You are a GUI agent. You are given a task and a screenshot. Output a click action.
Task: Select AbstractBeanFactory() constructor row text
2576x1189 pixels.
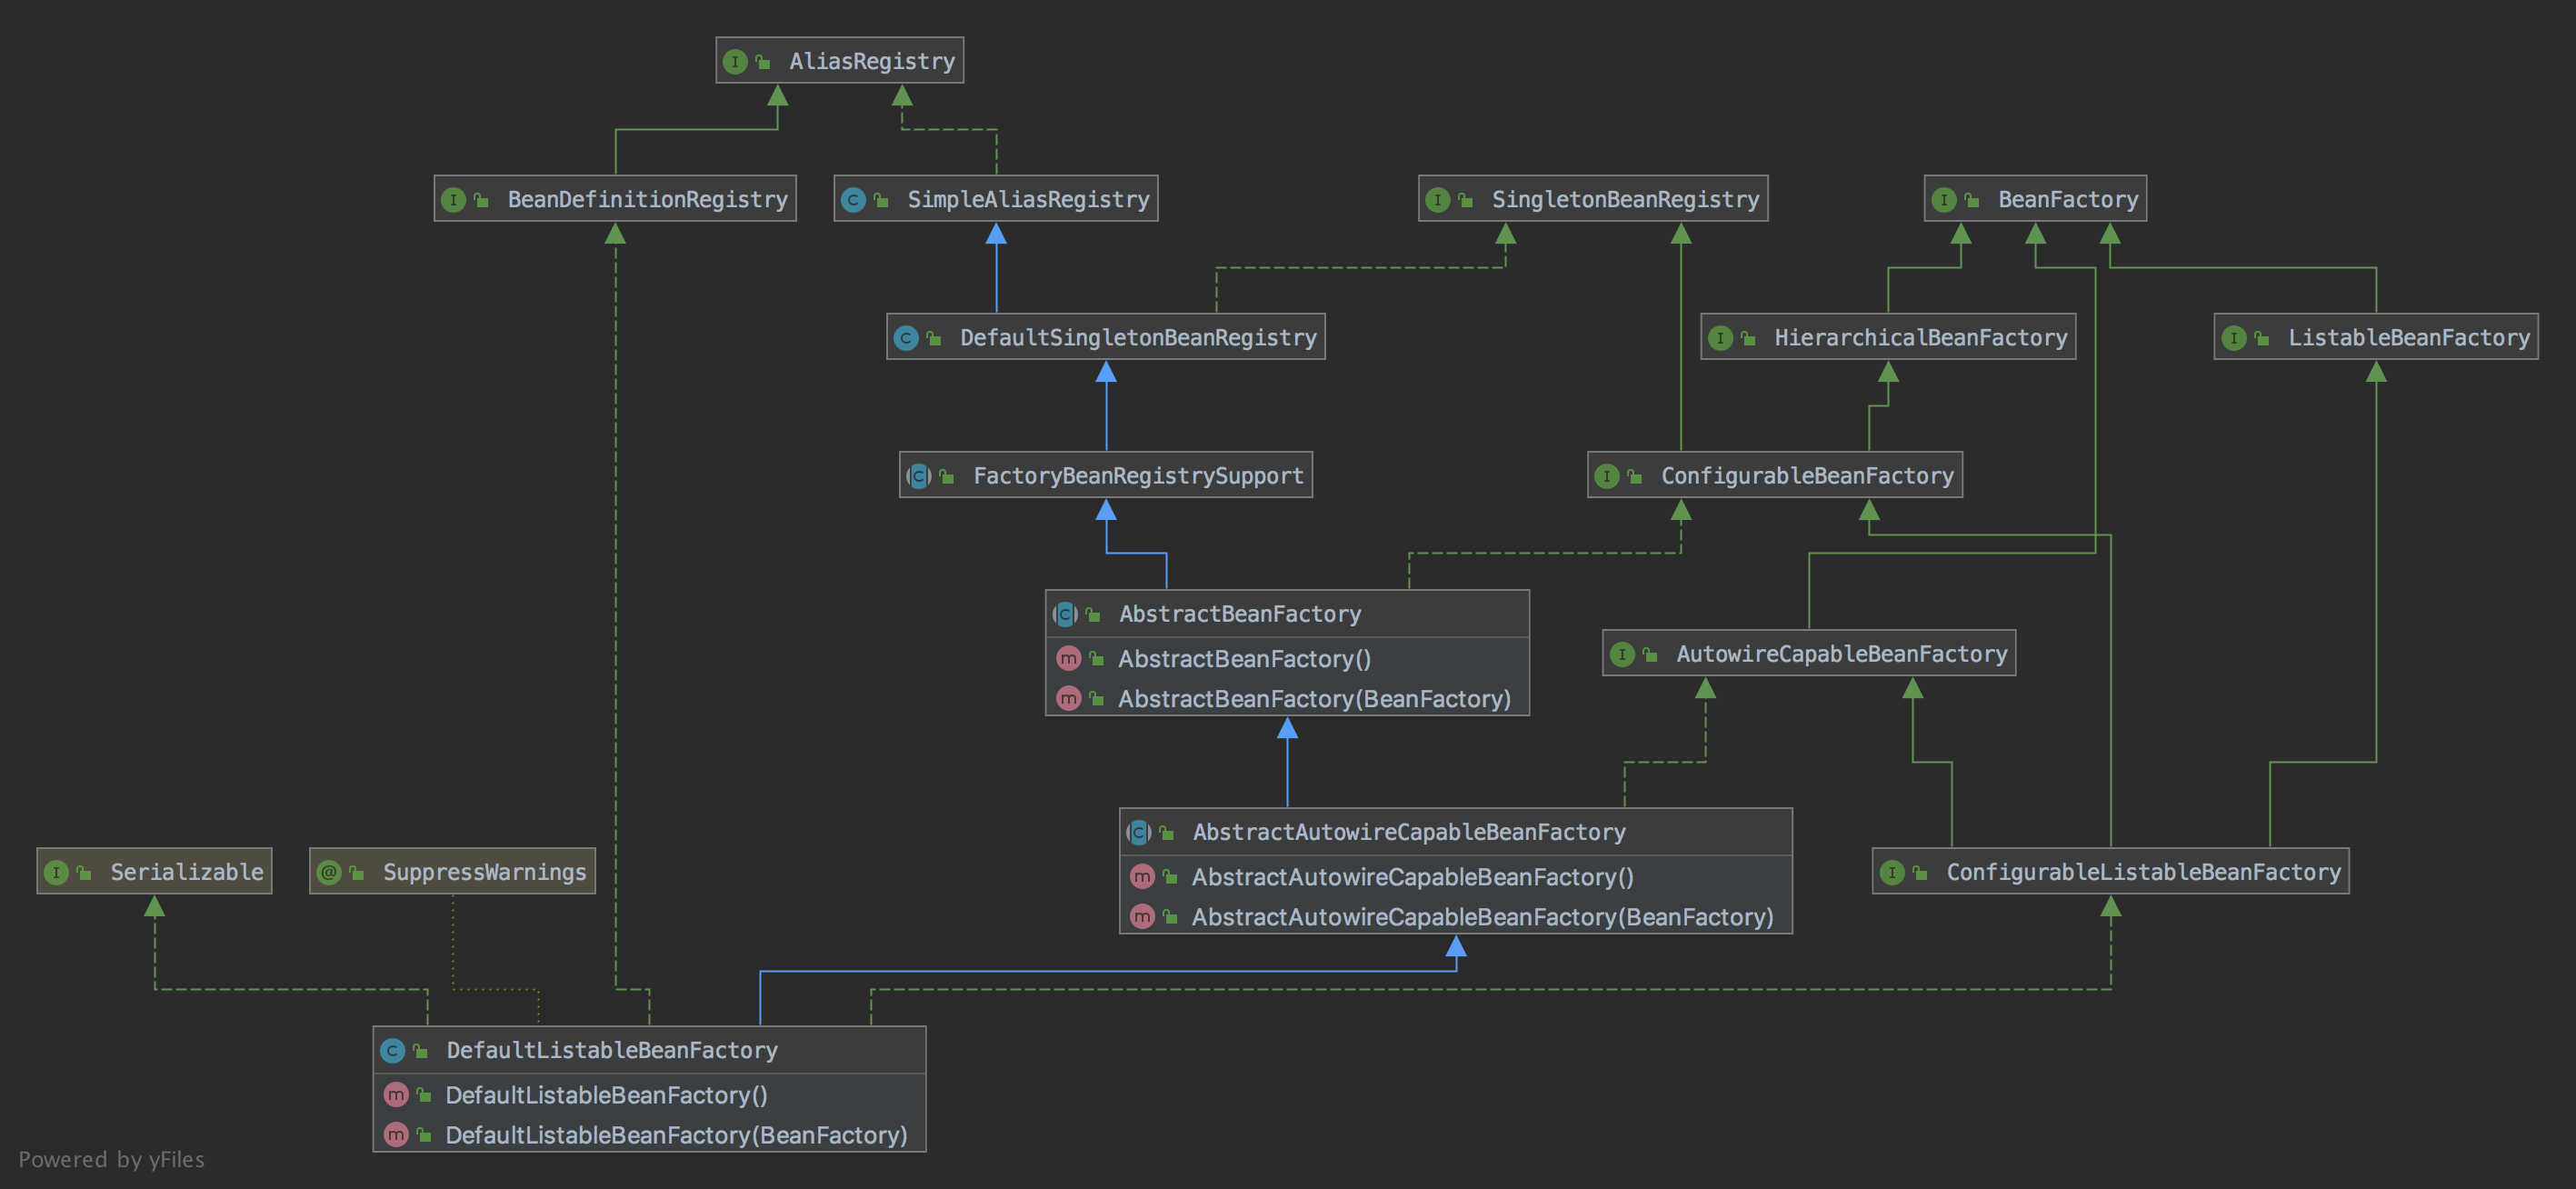(1244, 658)
